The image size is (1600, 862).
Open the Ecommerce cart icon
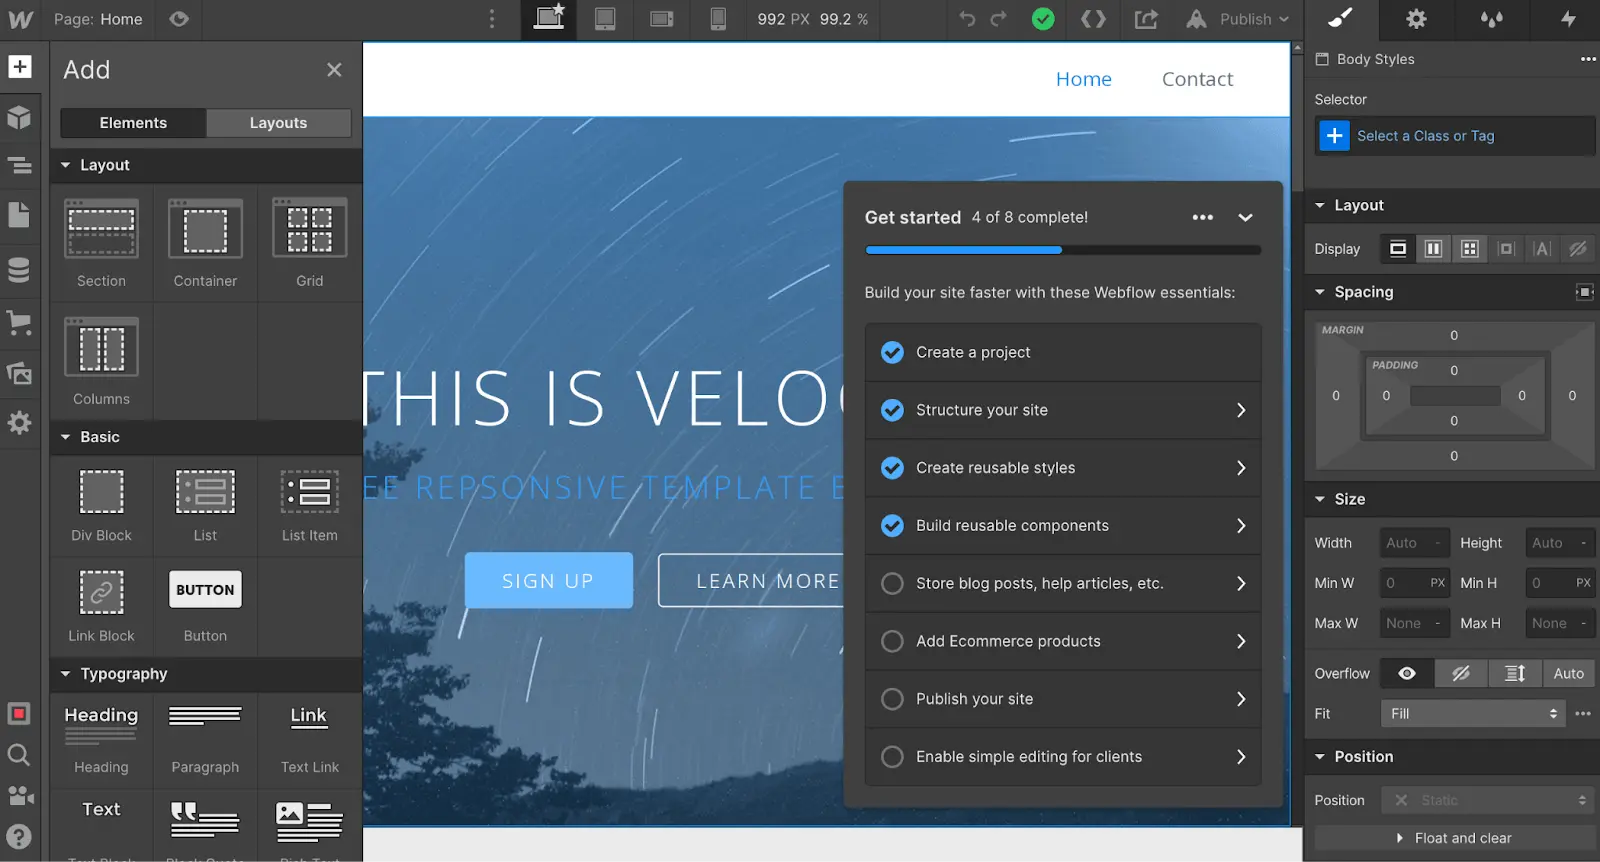(19, 322)
